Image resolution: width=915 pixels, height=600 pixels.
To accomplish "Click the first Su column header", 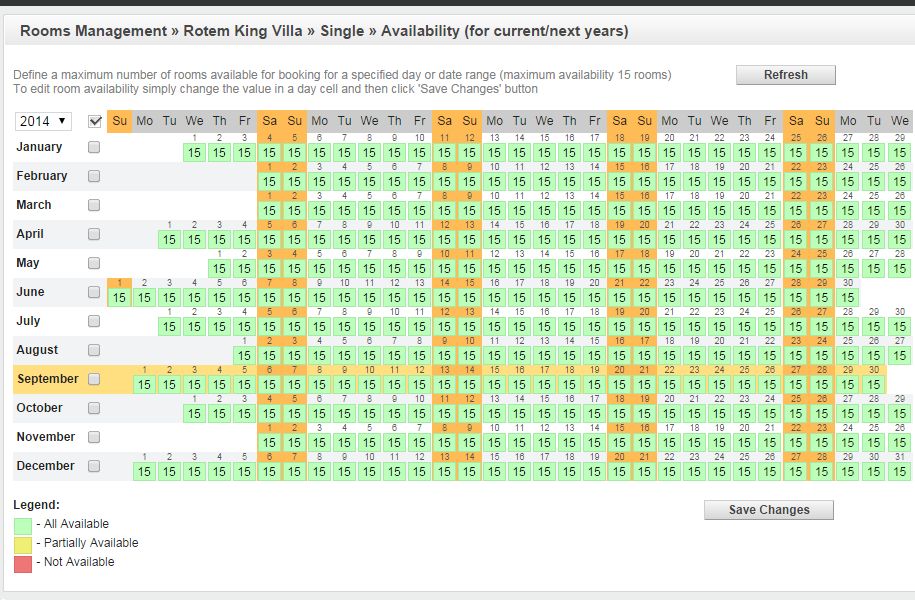I will [x=120, y=121].
